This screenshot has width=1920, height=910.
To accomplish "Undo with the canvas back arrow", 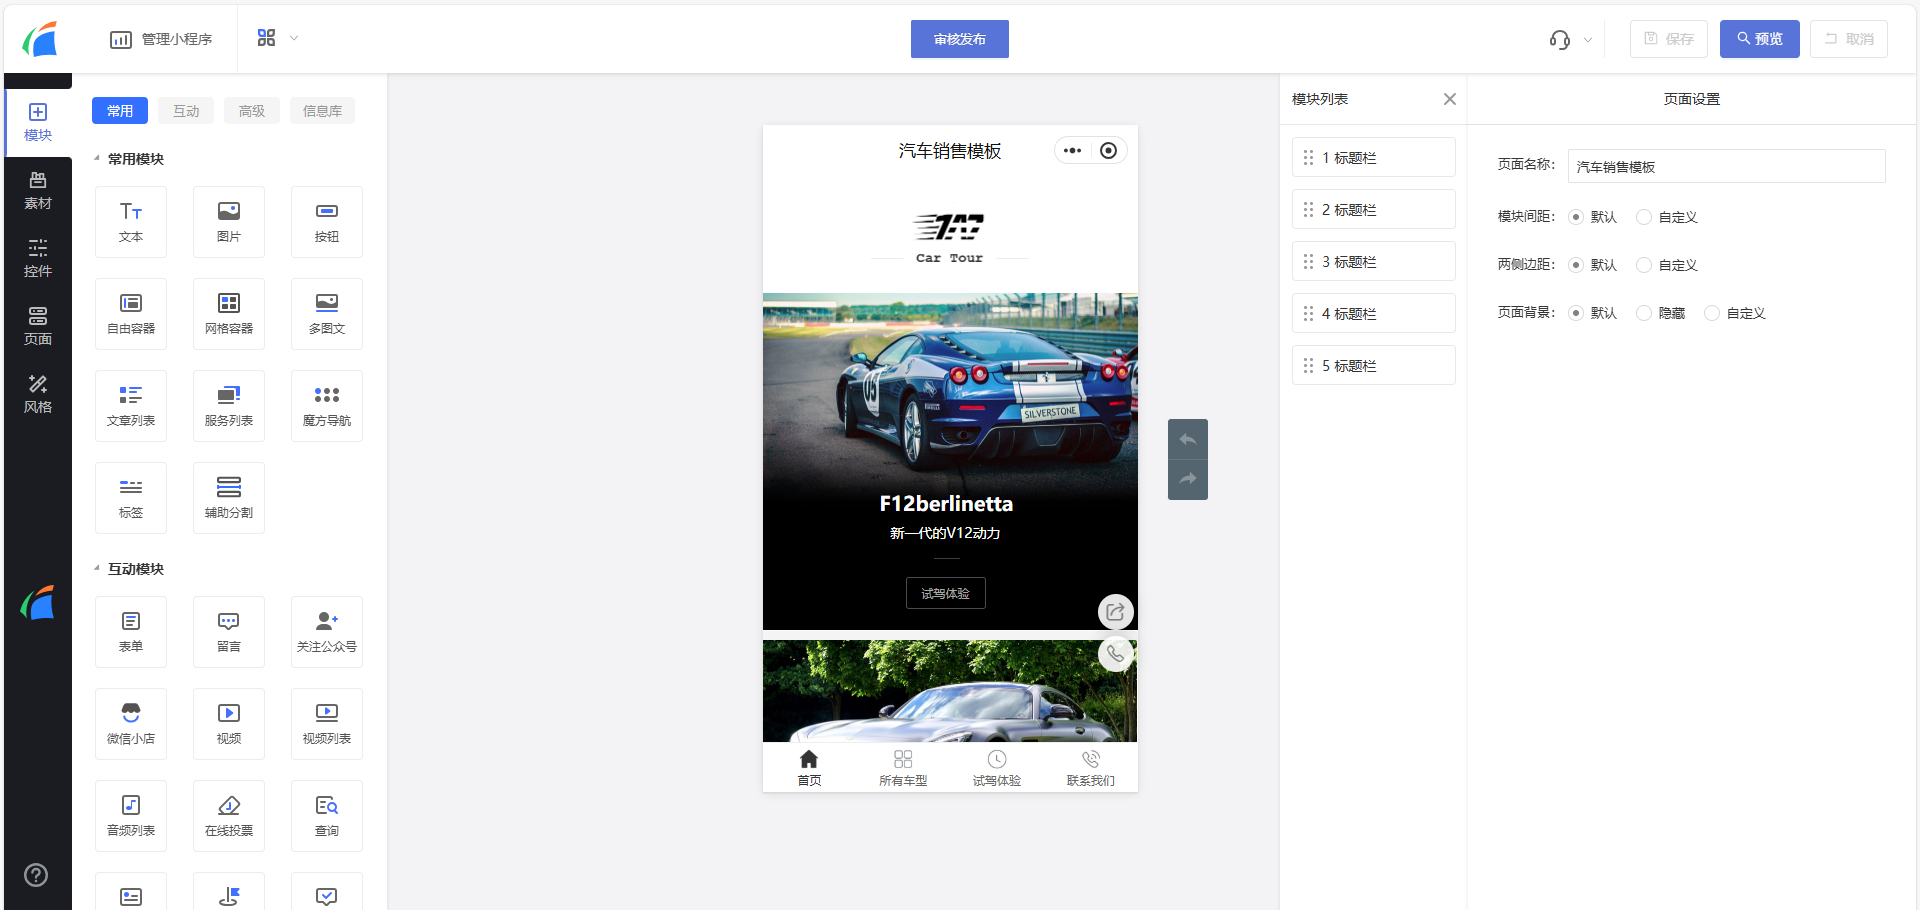I will pyautogui.click(x=1188, y=439).
